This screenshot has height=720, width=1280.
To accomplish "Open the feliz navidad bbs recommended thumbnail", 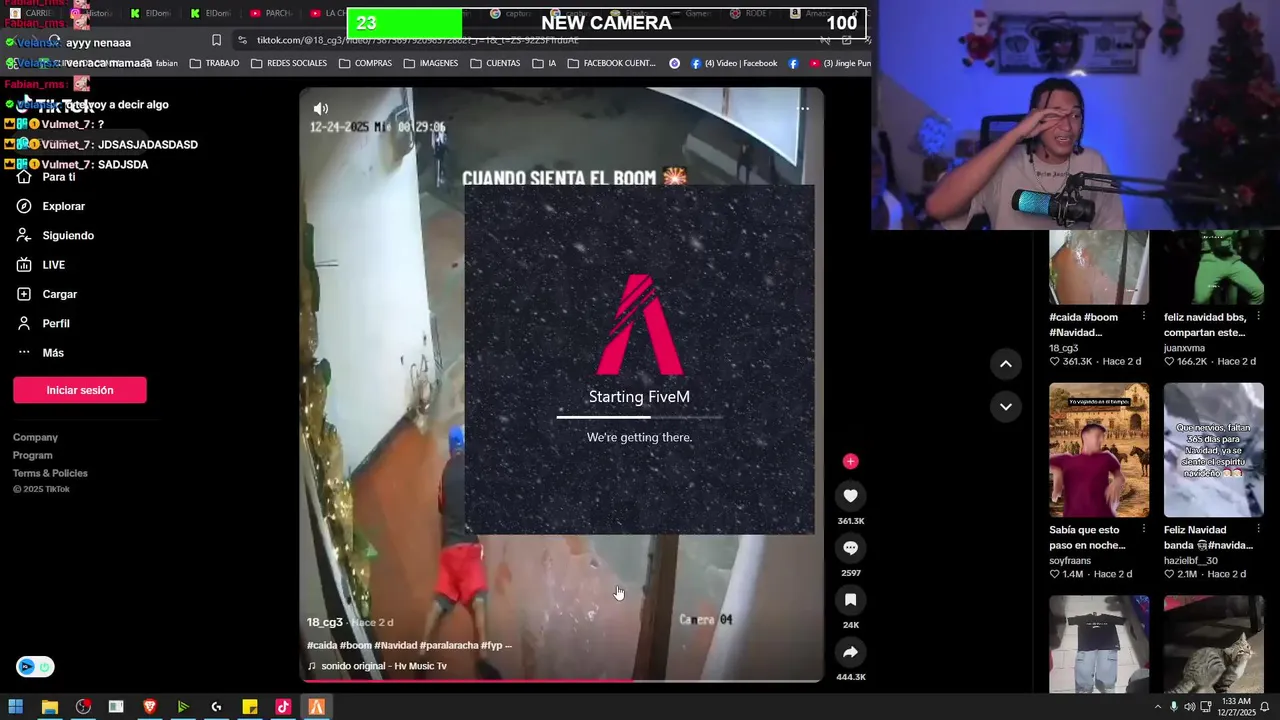I will (1214, 267).
